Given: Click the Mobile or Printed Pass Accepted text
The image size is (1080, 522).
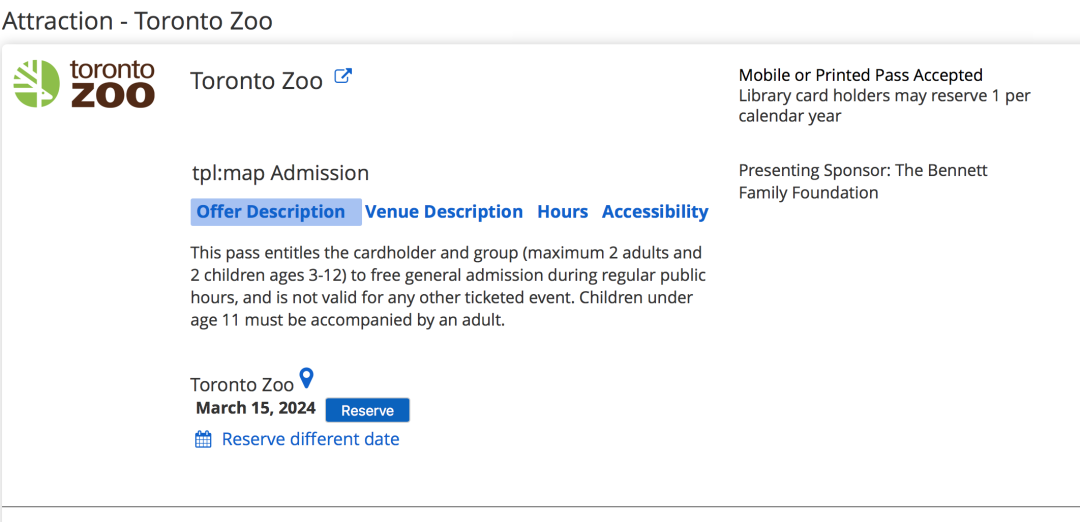Looking at the screenshot, I should pos(861,75).
